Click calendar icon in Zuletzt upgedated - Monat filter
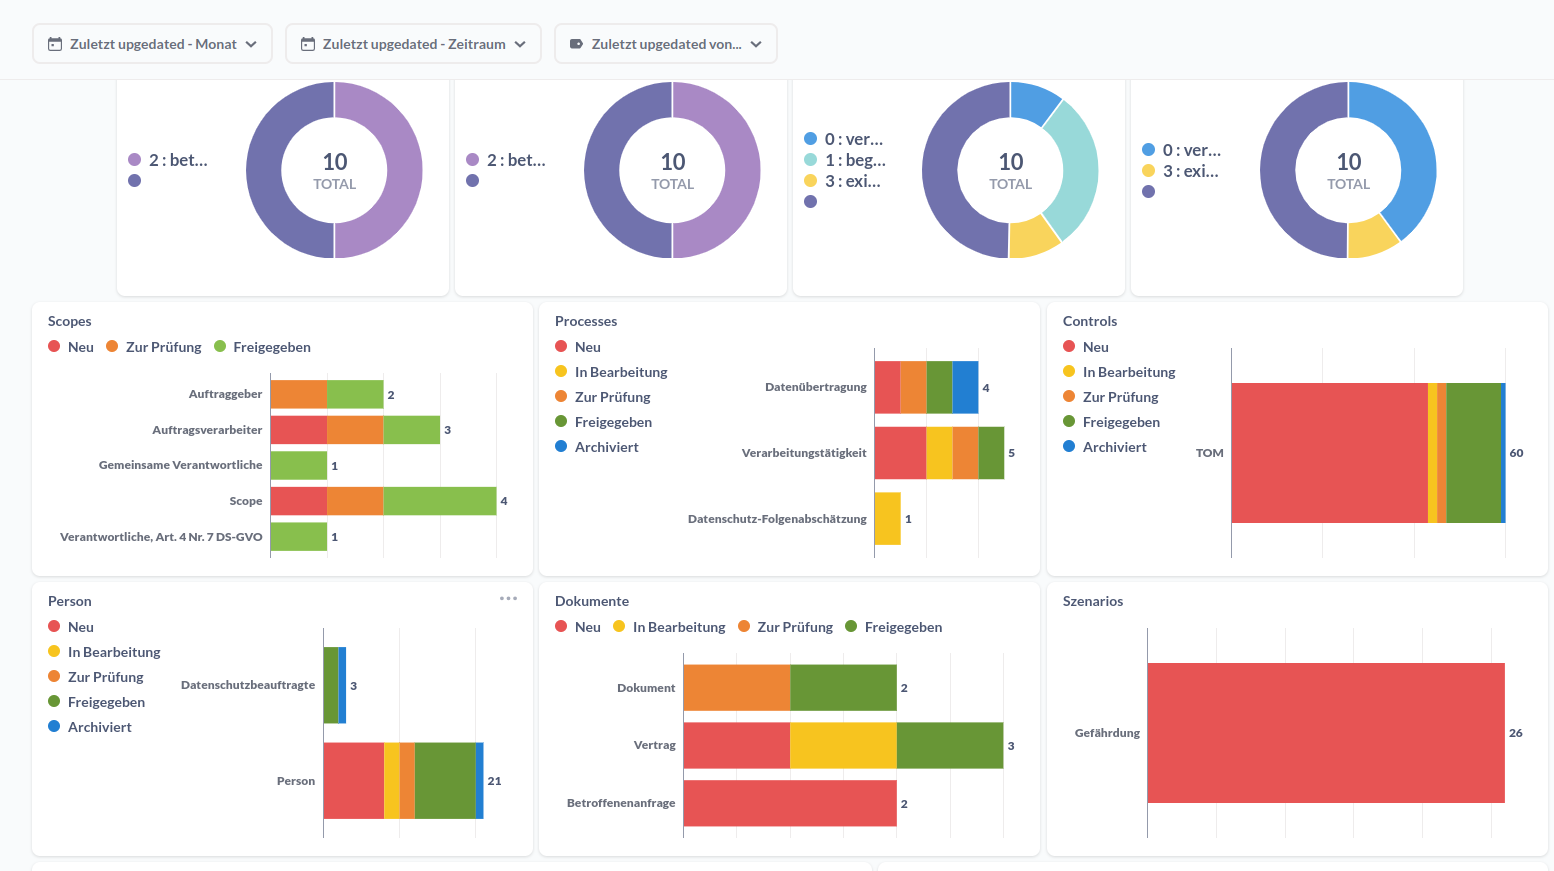The height and width of the screenshot is (871, 1554). [x=55, y=44]
